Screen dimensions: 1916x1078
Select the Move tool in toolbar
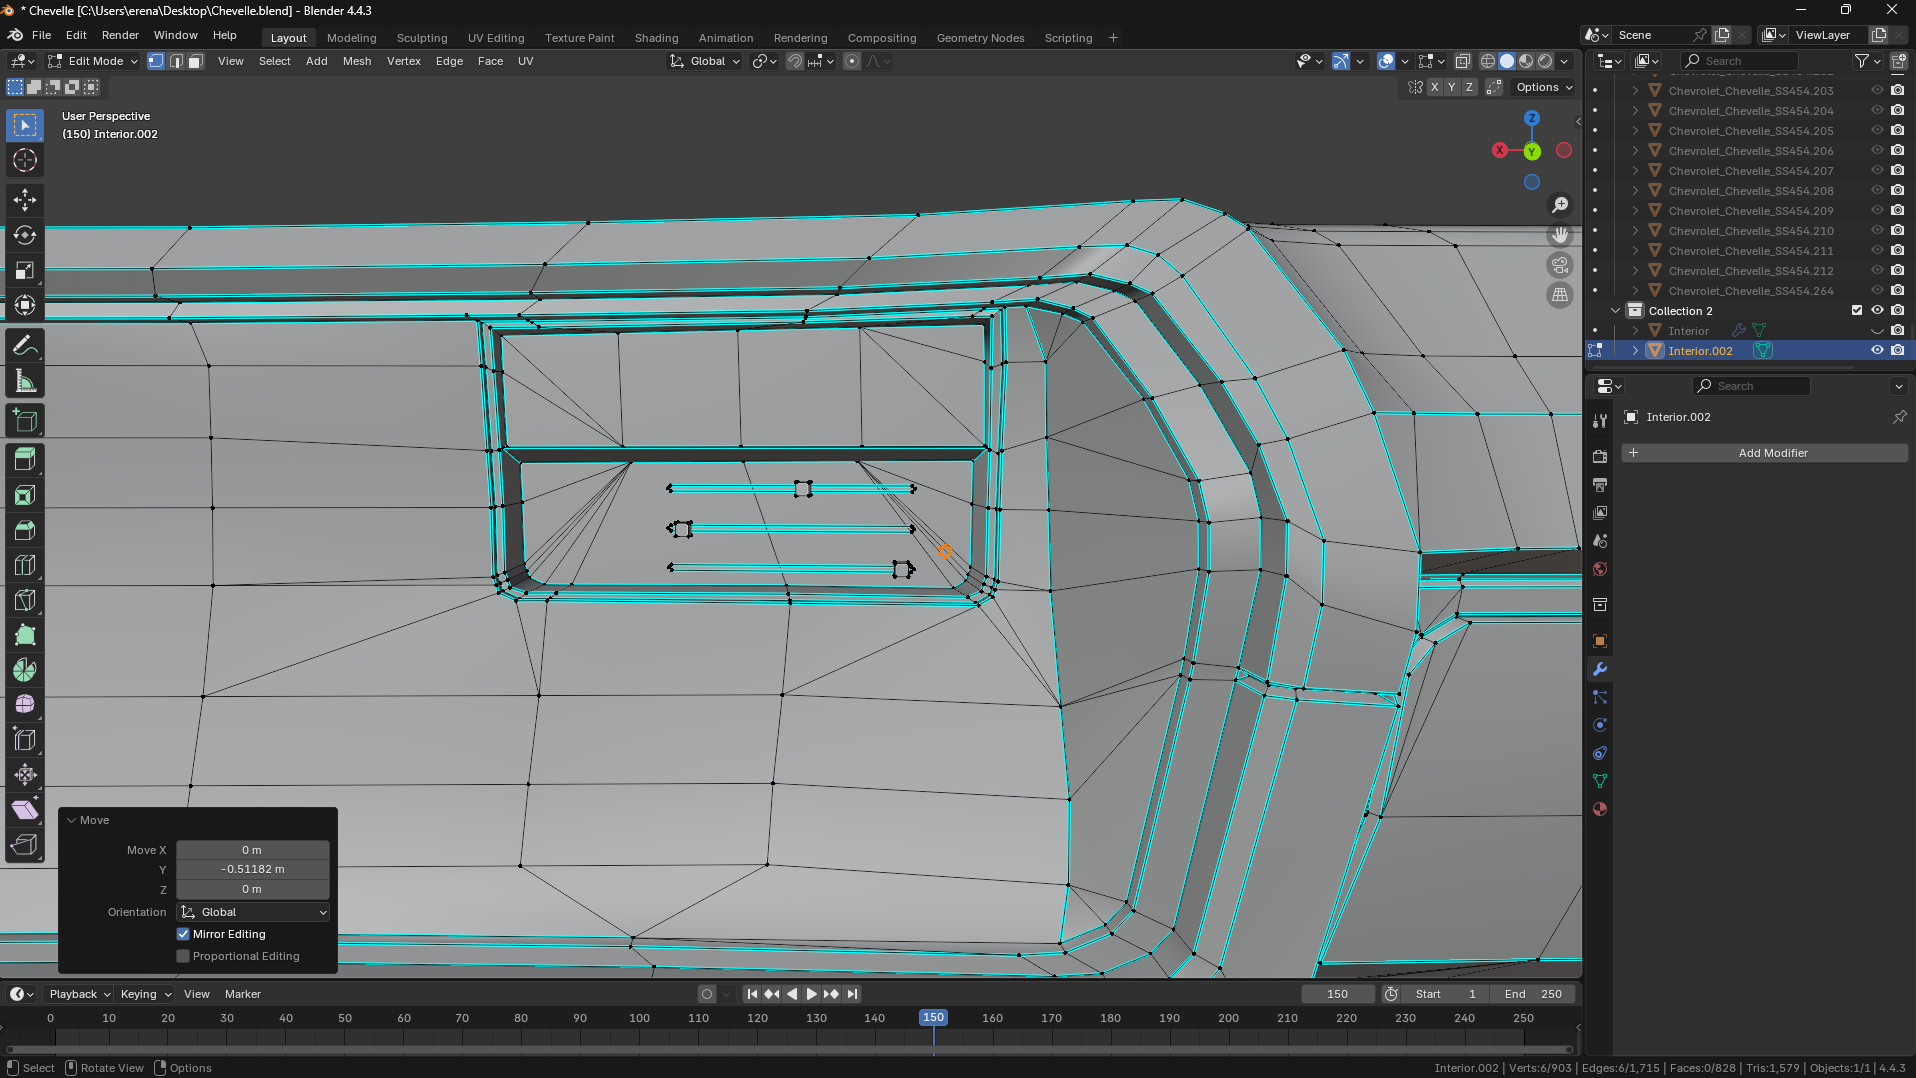pos(25,200)
